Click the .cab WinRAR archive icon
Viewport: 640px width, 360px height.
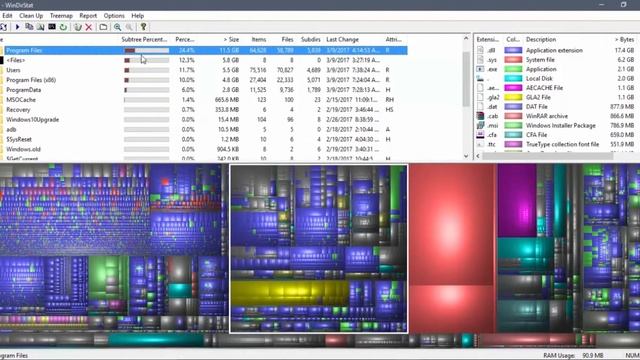pyautogui.click(x=480, y=116)
